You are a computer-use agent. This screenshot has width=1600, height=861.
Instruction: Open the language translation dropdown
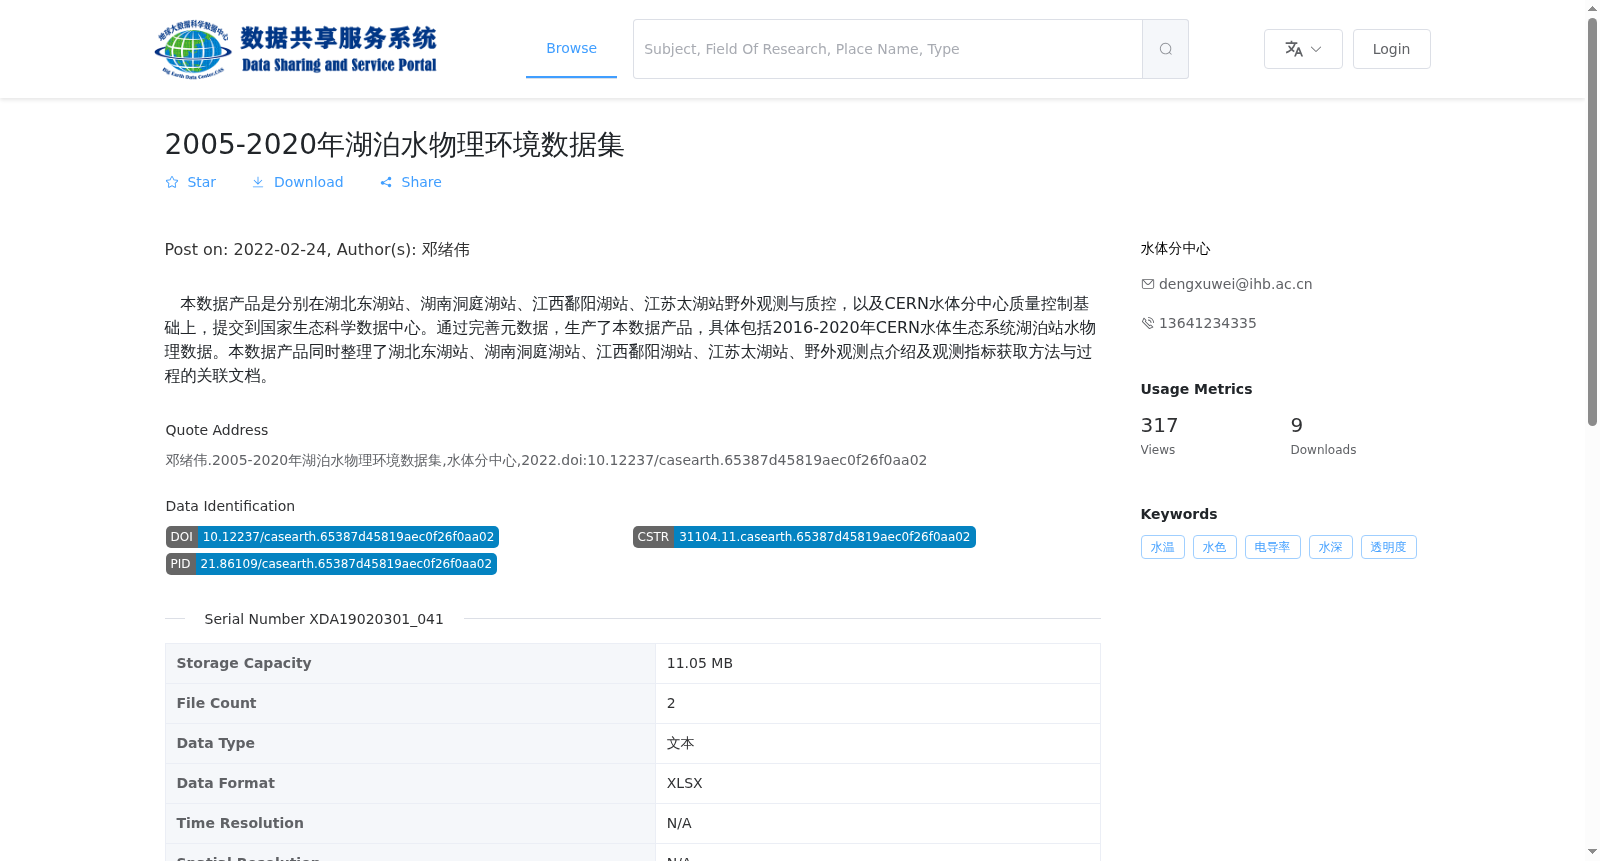pyautogui.click(x=1303, y=49)
